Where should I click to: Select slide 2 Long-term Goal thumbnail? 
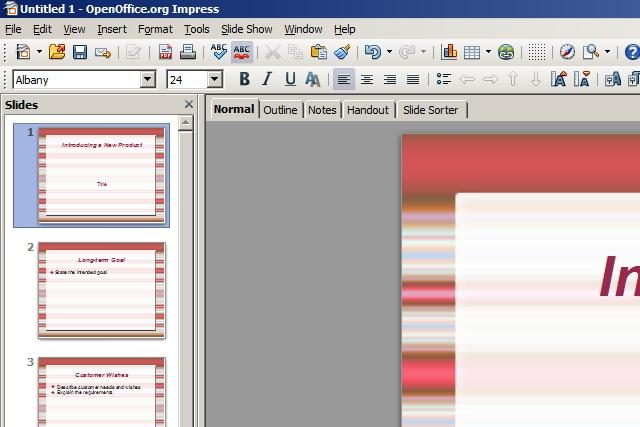102,290
